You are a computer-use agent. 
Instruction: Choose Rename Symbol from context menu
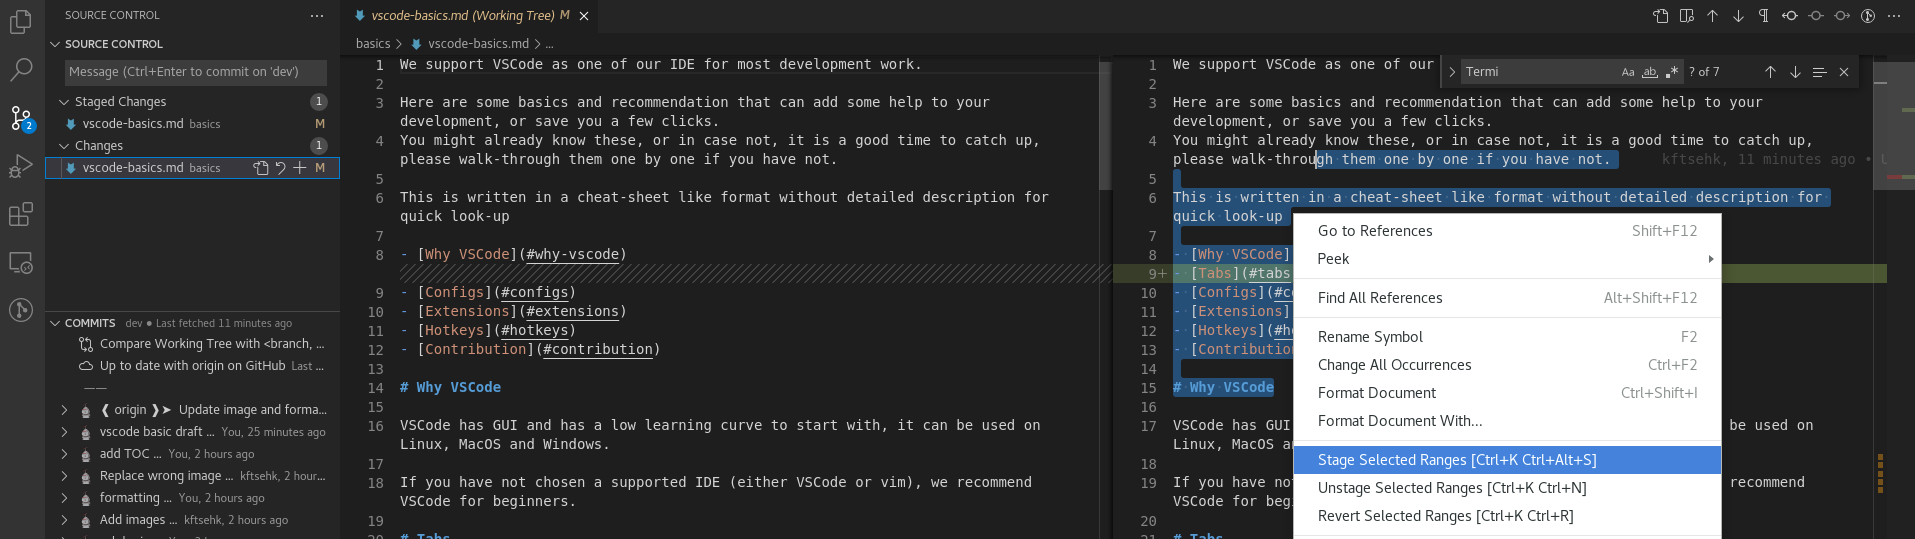click(1507, 337)
